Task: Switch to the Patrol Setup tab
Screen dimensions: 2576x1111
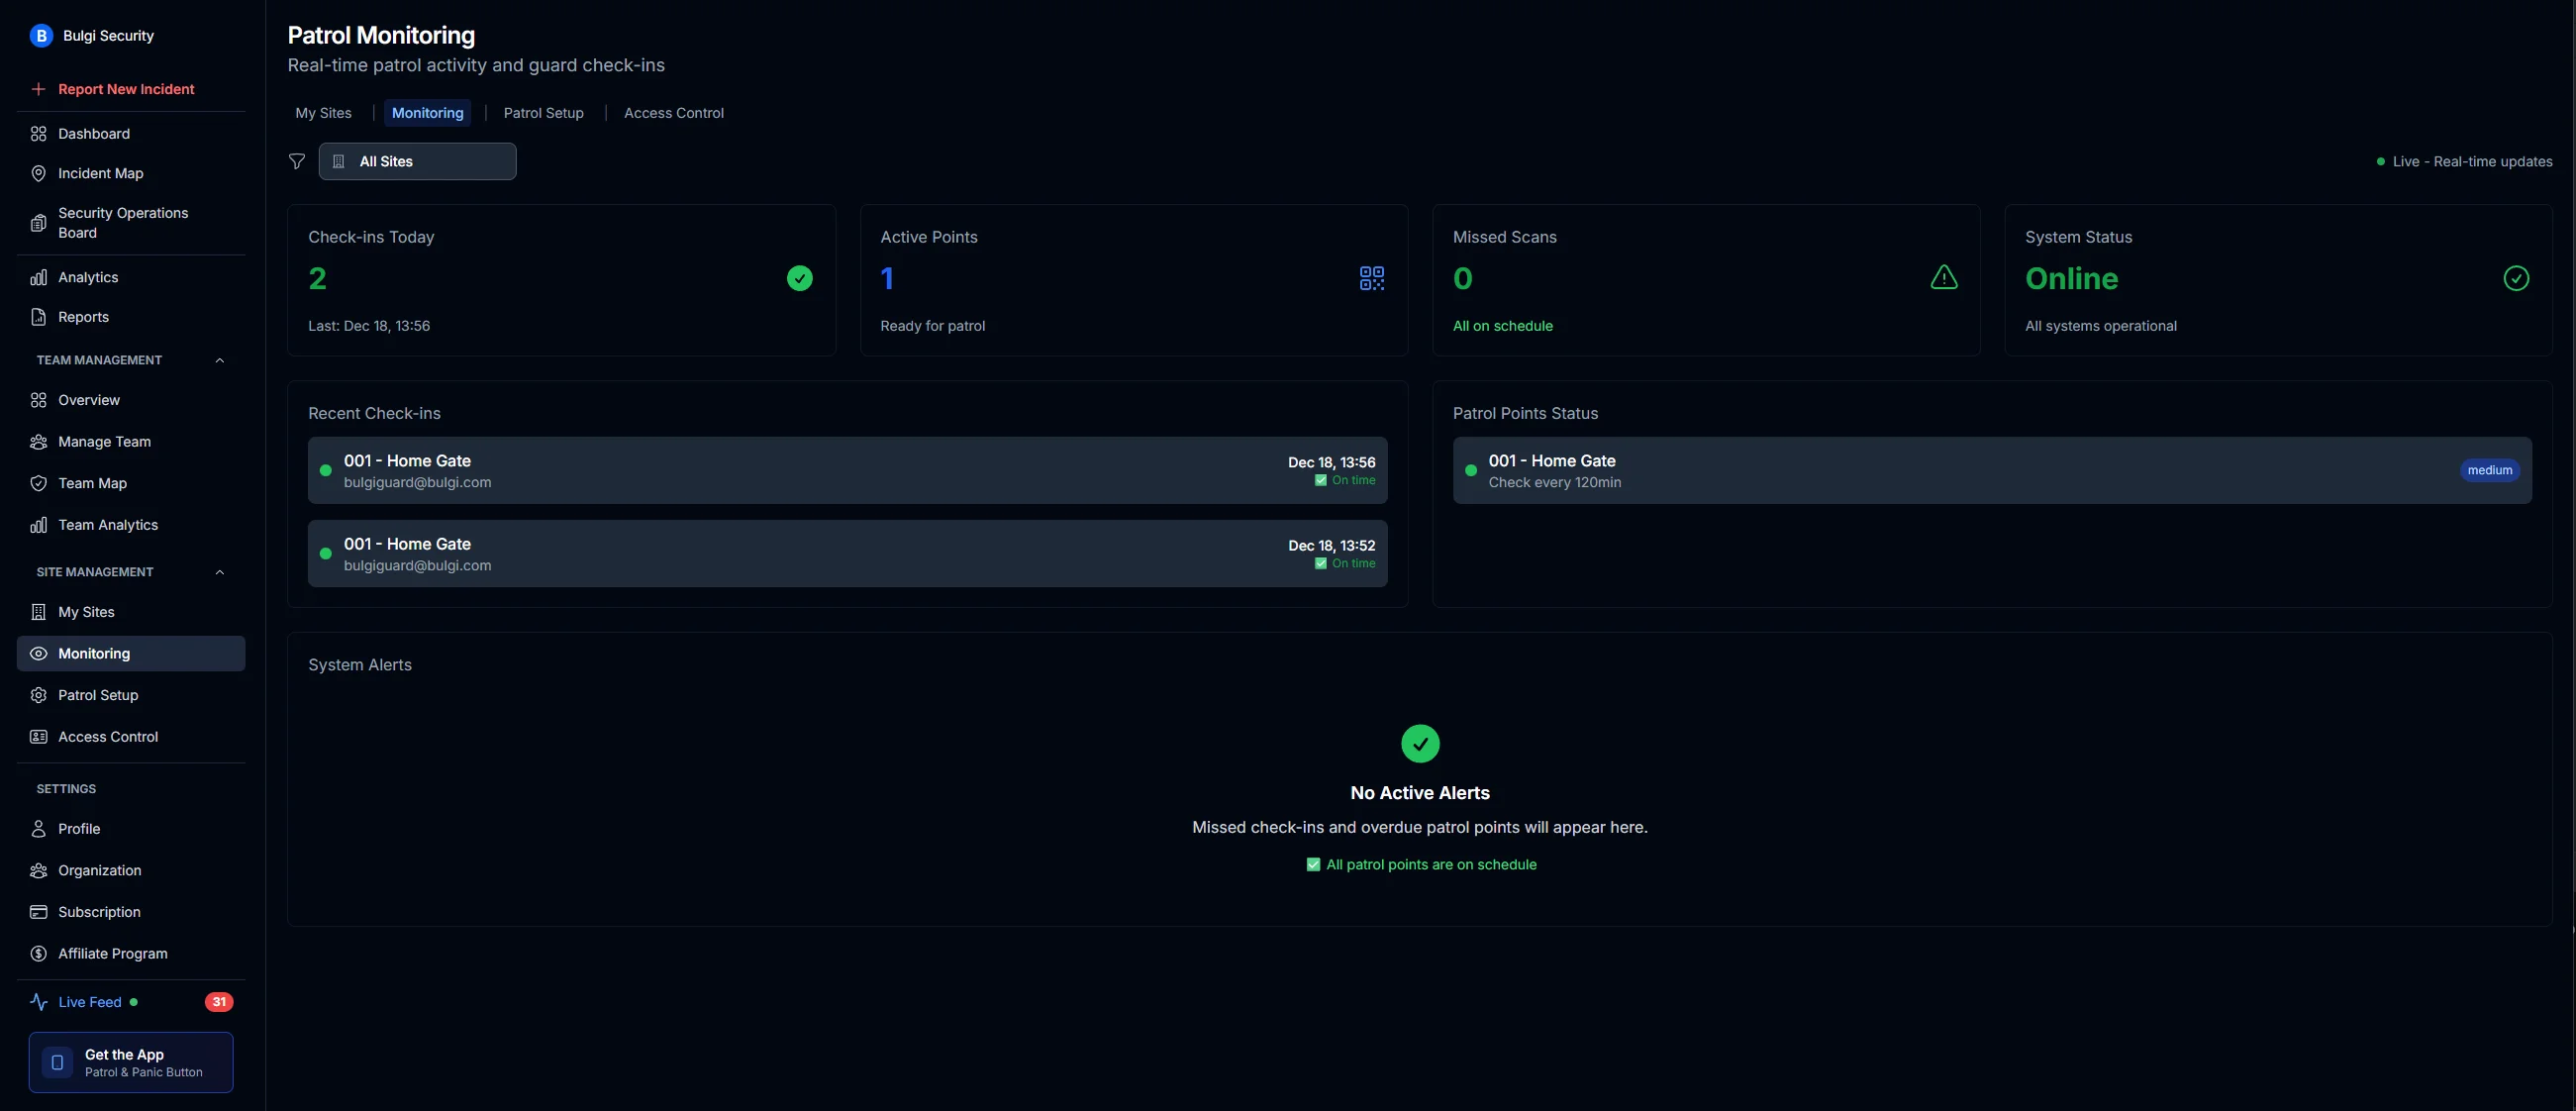Action: [543, 112]
